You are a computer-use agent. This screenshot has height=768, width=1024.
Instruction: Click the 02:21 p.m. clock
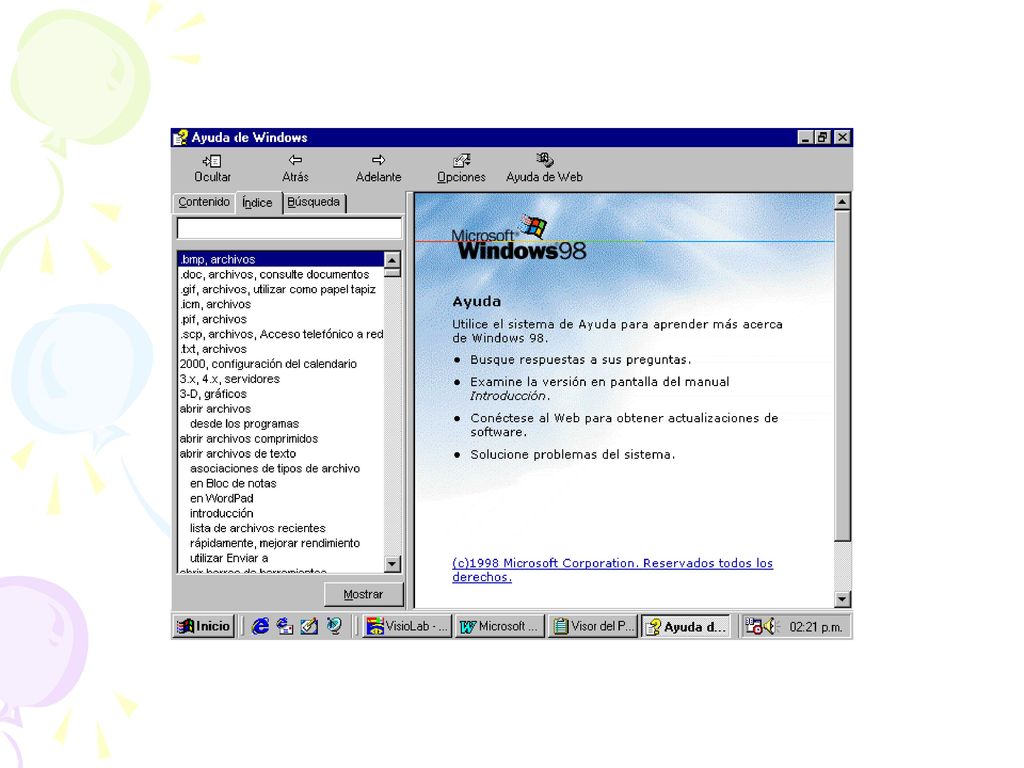[816, 627]
